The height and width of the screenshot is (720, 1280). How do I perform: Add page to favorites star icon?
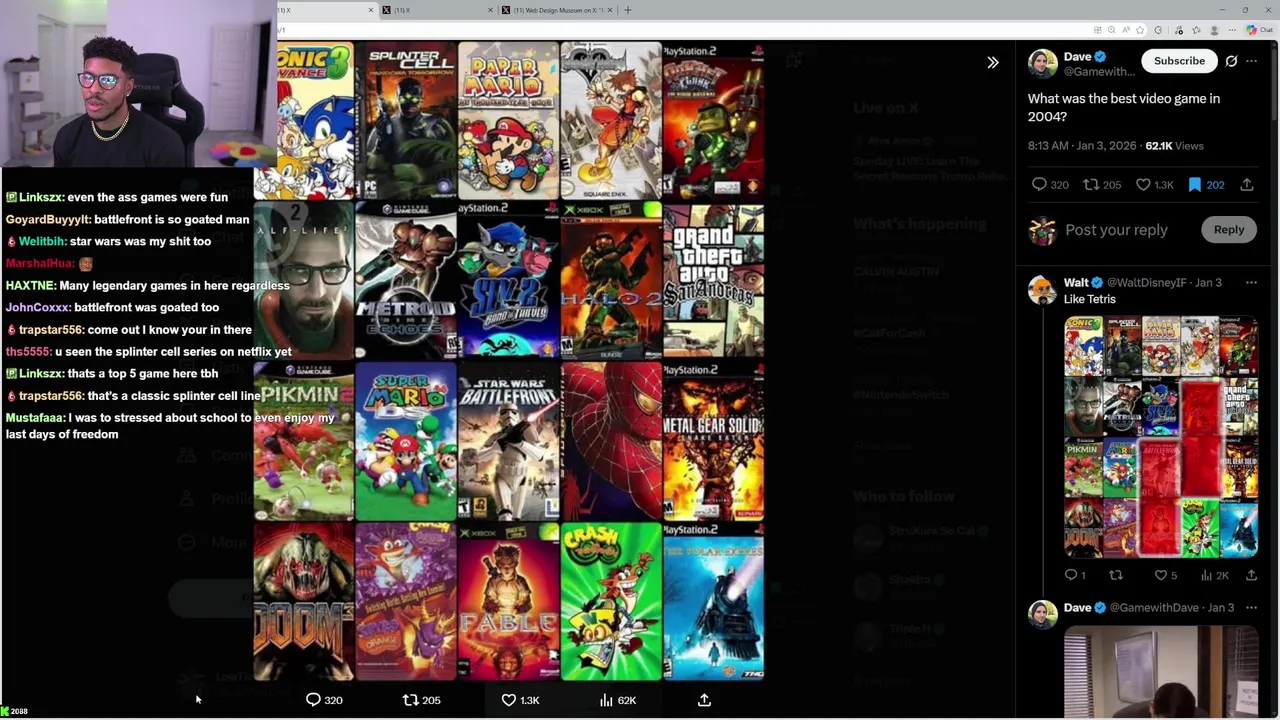pos(1139,30)
